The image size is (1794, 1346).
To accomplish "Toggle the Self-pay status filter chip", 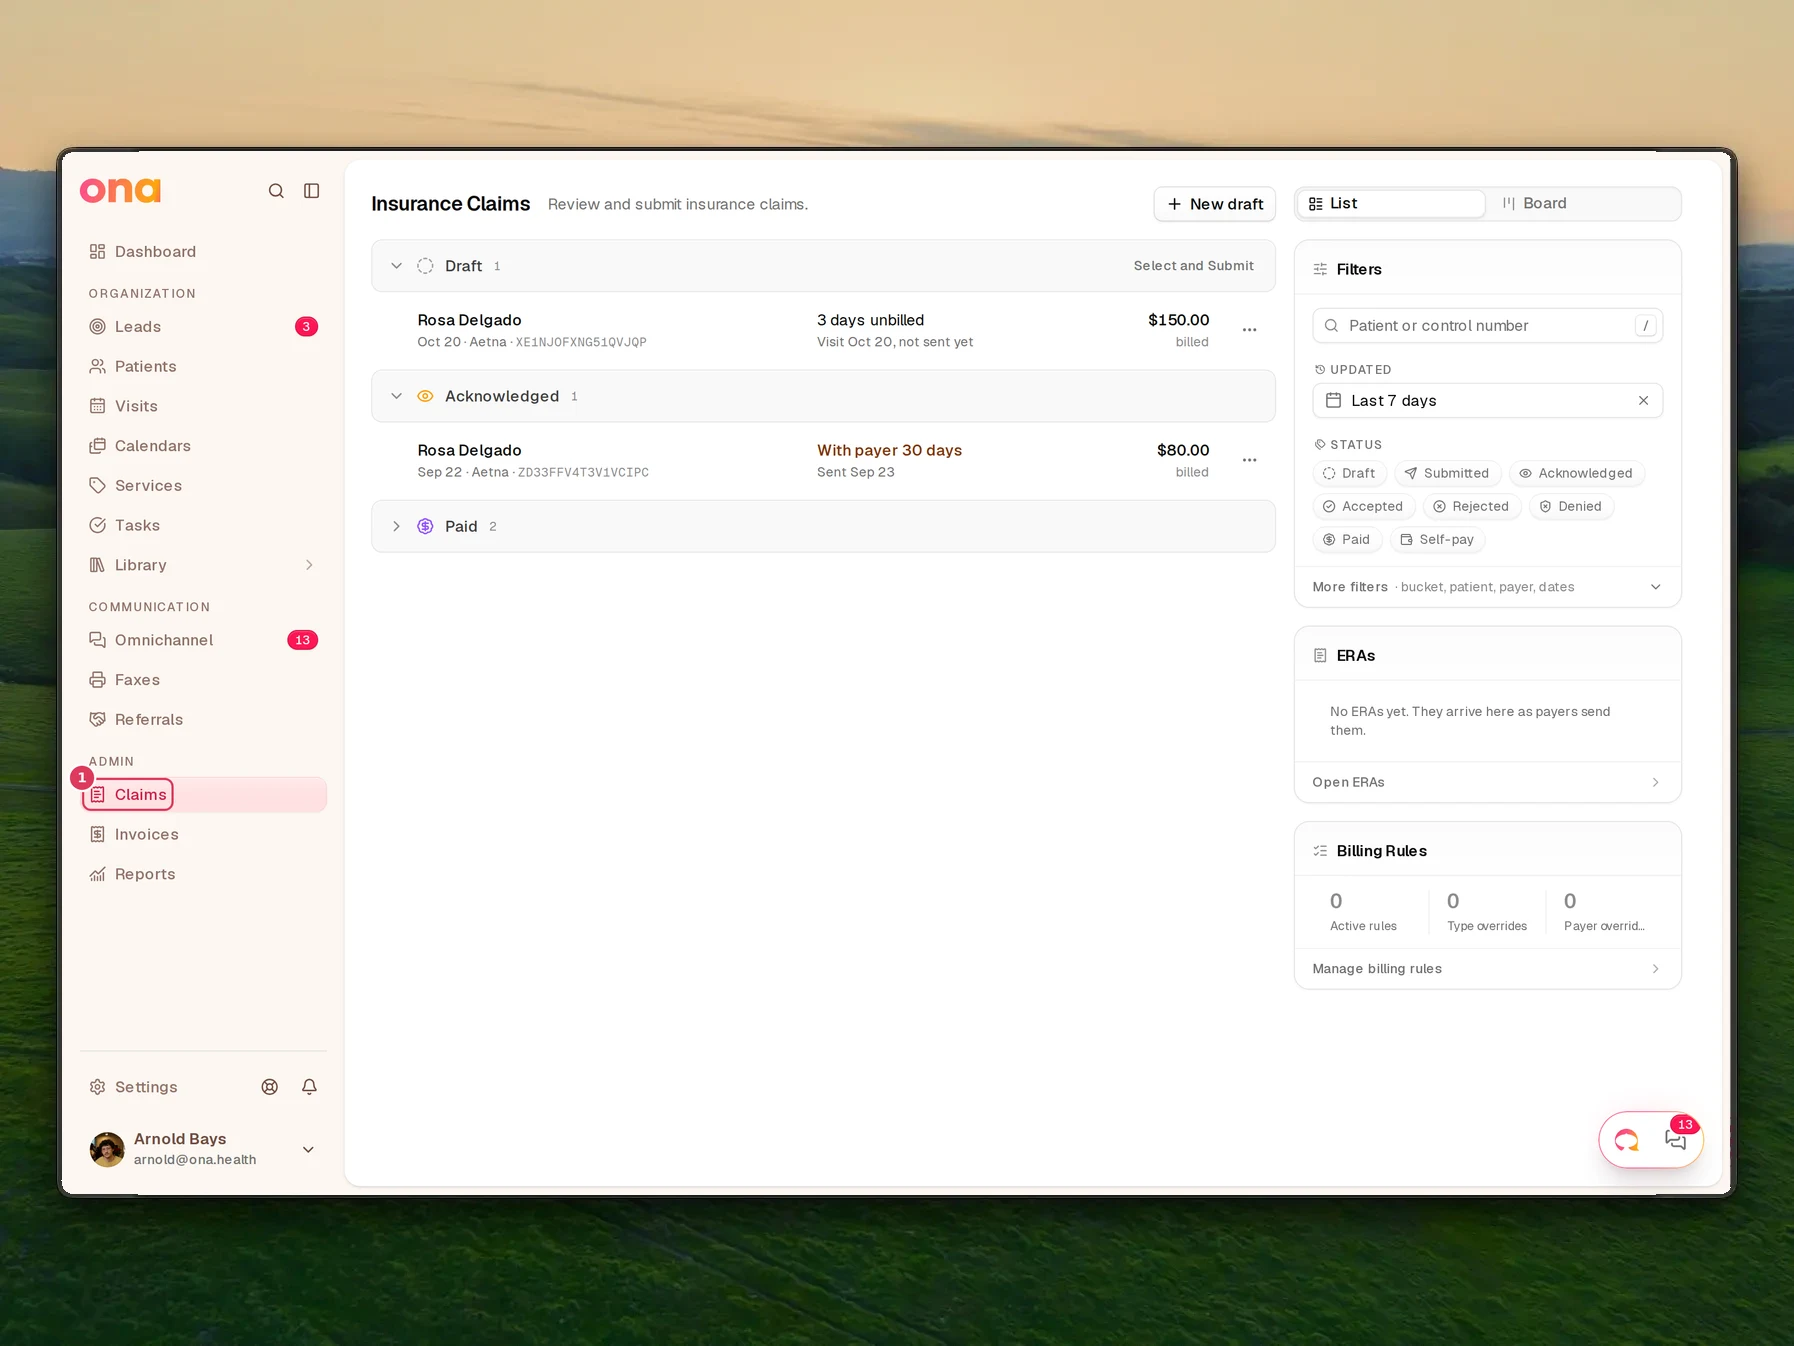I will (x=1437, y=540).
